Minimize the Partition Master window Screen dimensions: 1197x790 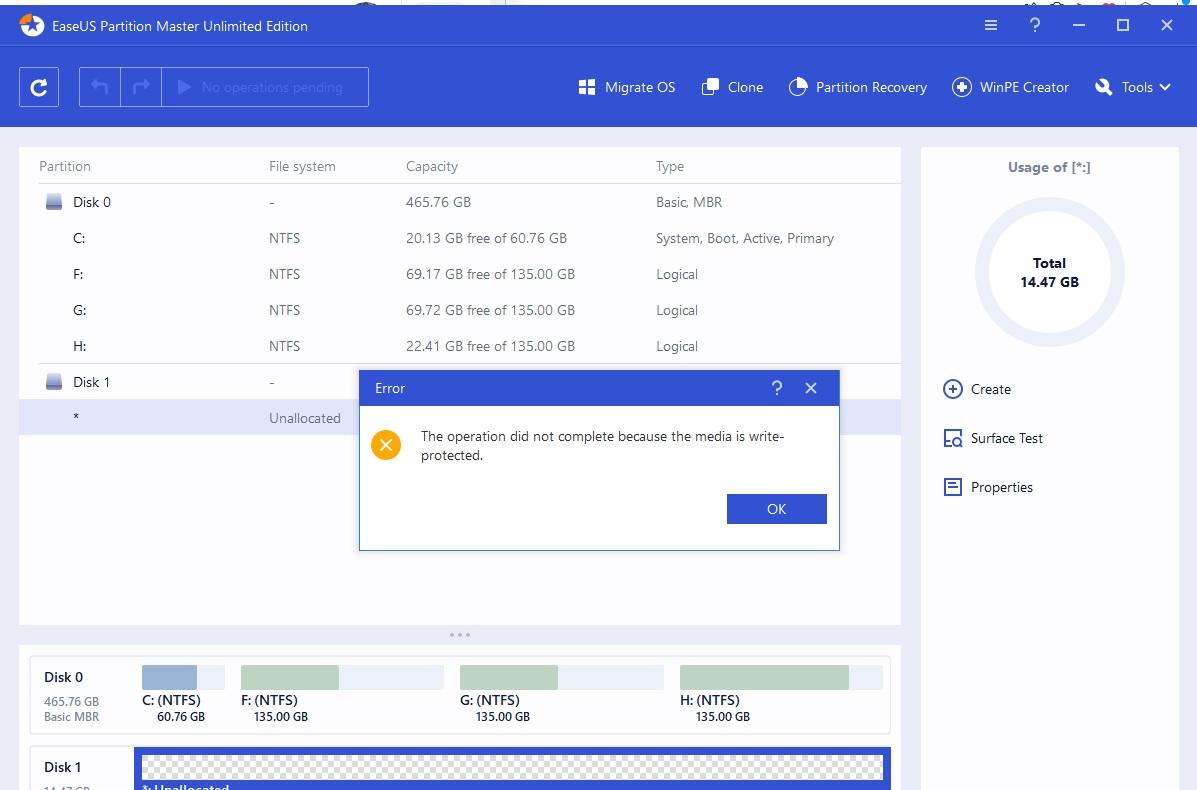pos(1079,25)
